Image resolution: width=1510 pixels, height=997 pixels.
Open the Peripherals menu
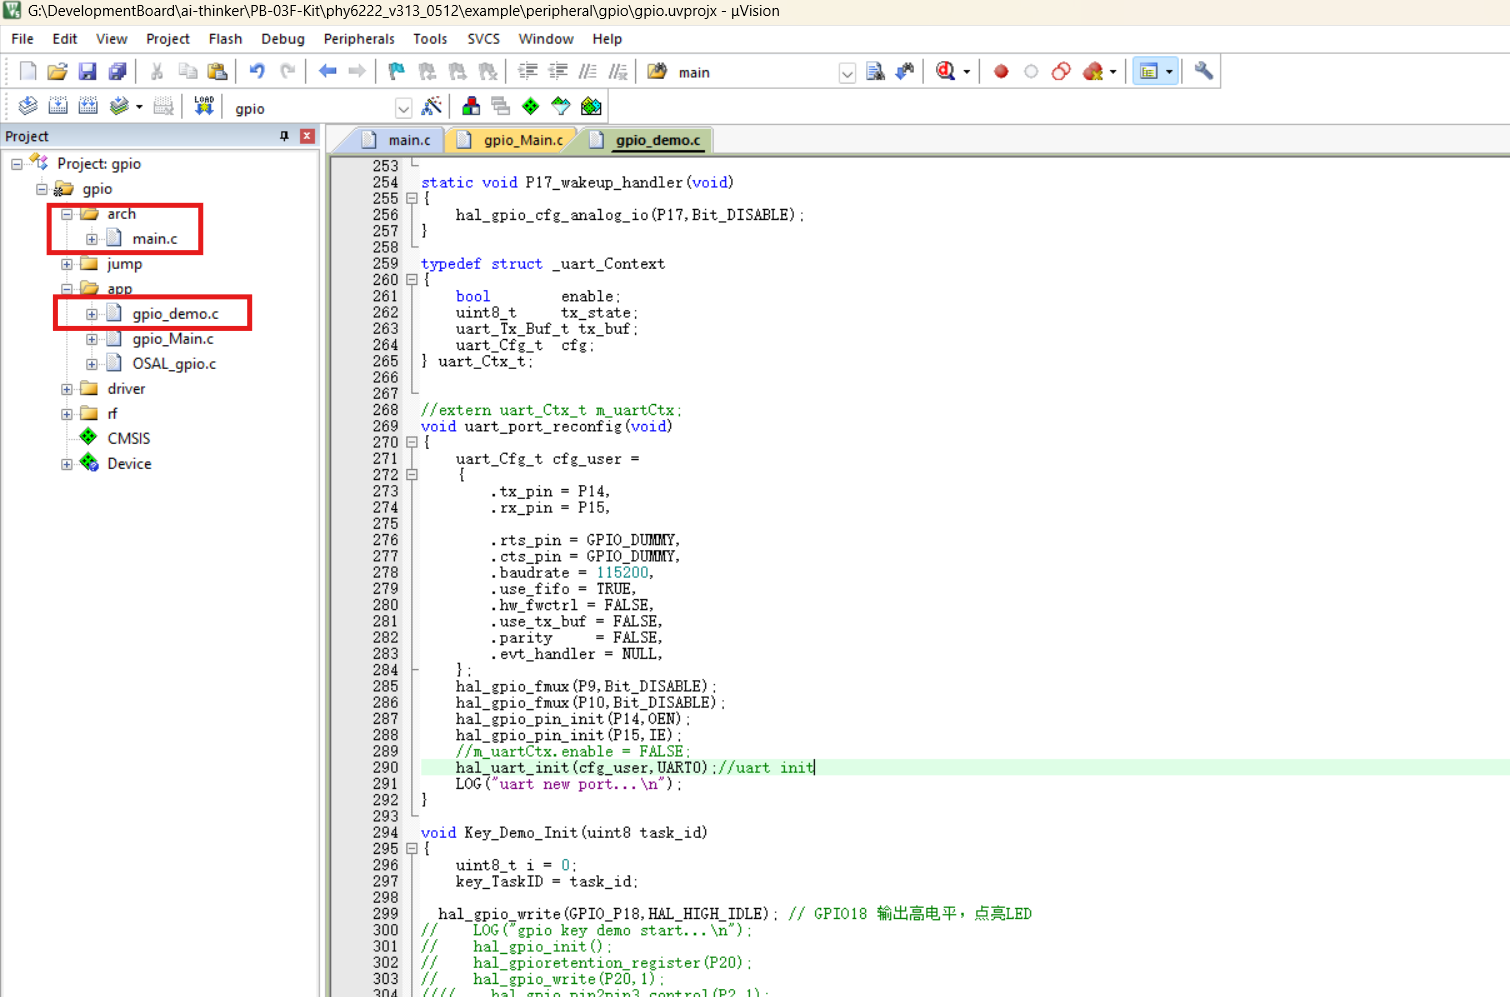point(359,39)
